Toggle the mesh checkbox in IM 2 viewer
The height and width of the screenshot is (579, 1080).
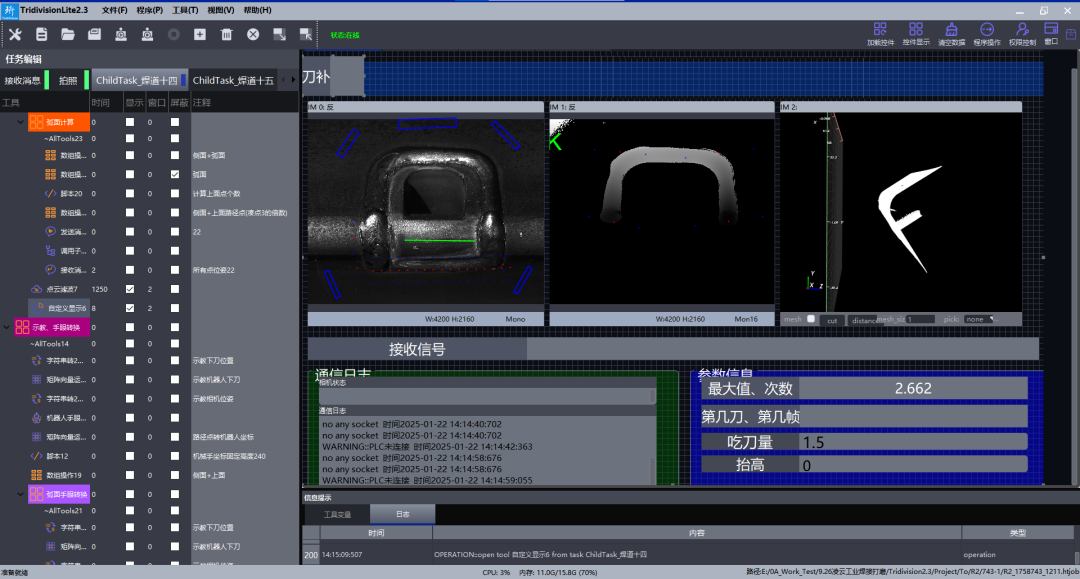tap(811, 319)
